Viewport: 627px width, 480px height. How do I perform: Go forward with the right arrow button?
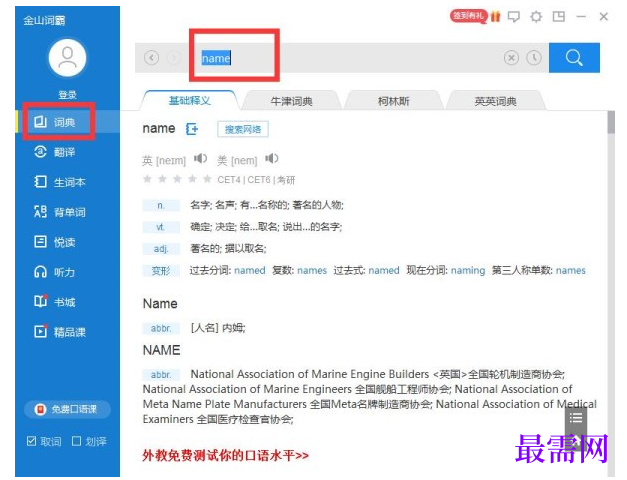pyautogui.click(x=173, y=58)
